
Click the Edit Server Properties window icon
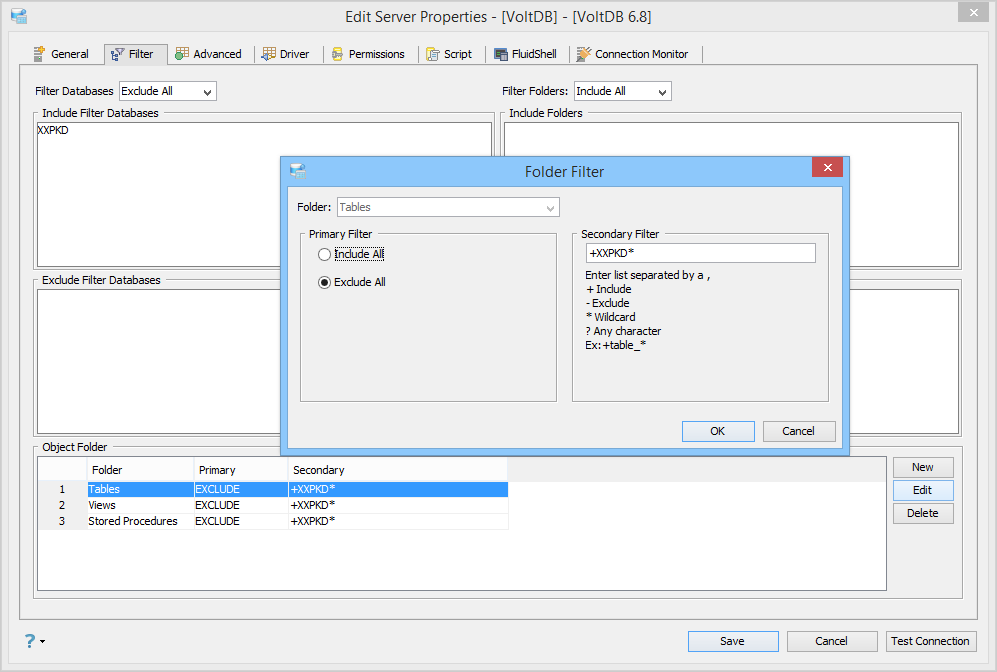pyautogui.click(x=19, y=16)
